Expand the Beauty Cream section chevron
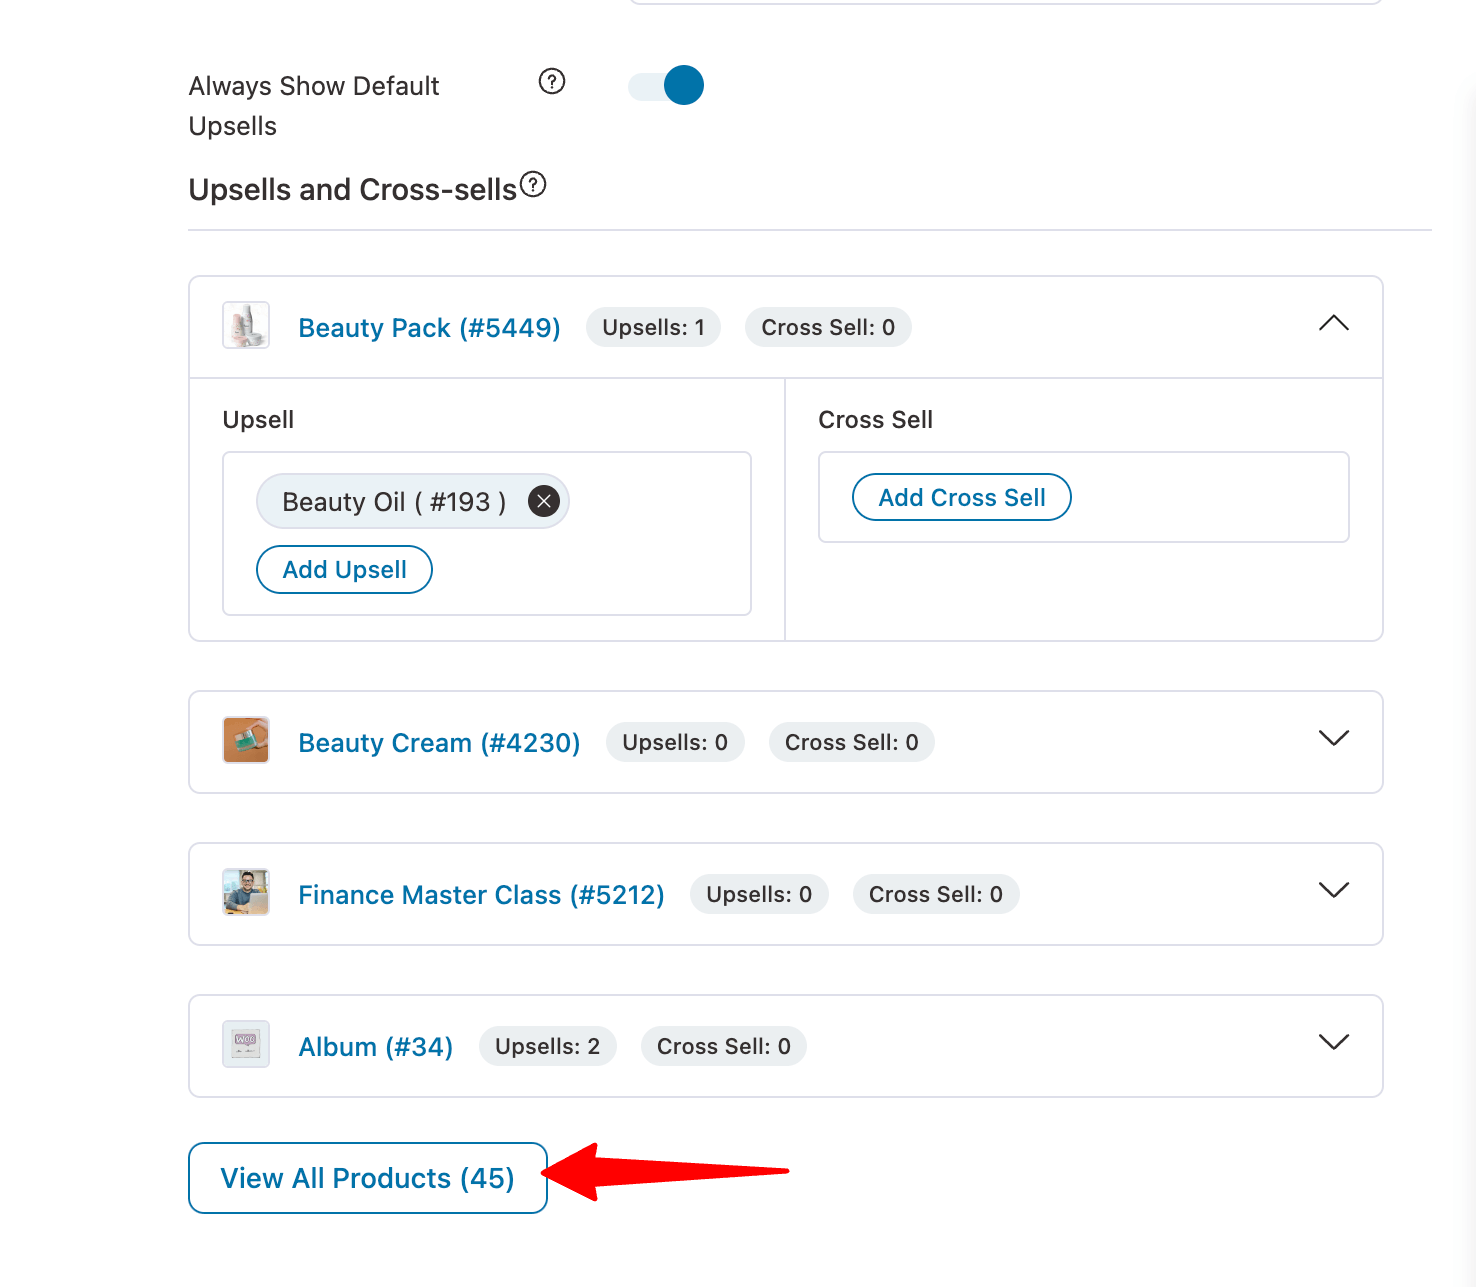Image resolution: width=1476 pixels, height=1287 pixels. [1334, 738]
